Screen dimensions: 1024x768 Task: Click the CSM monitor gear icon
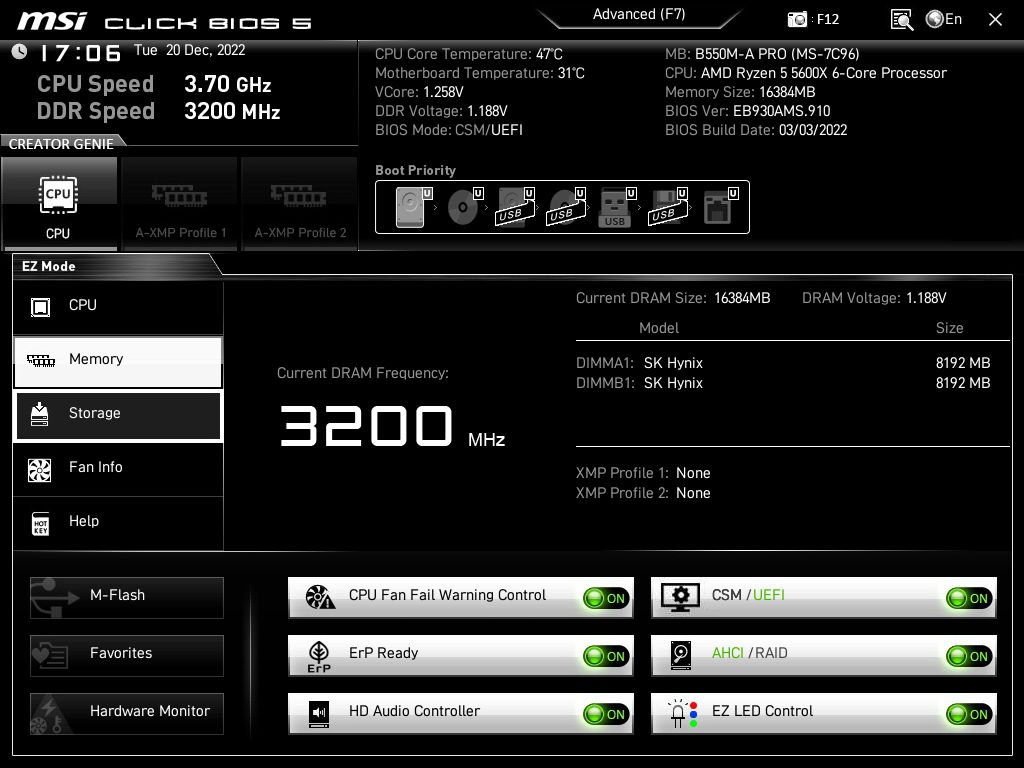click(680, 598)
